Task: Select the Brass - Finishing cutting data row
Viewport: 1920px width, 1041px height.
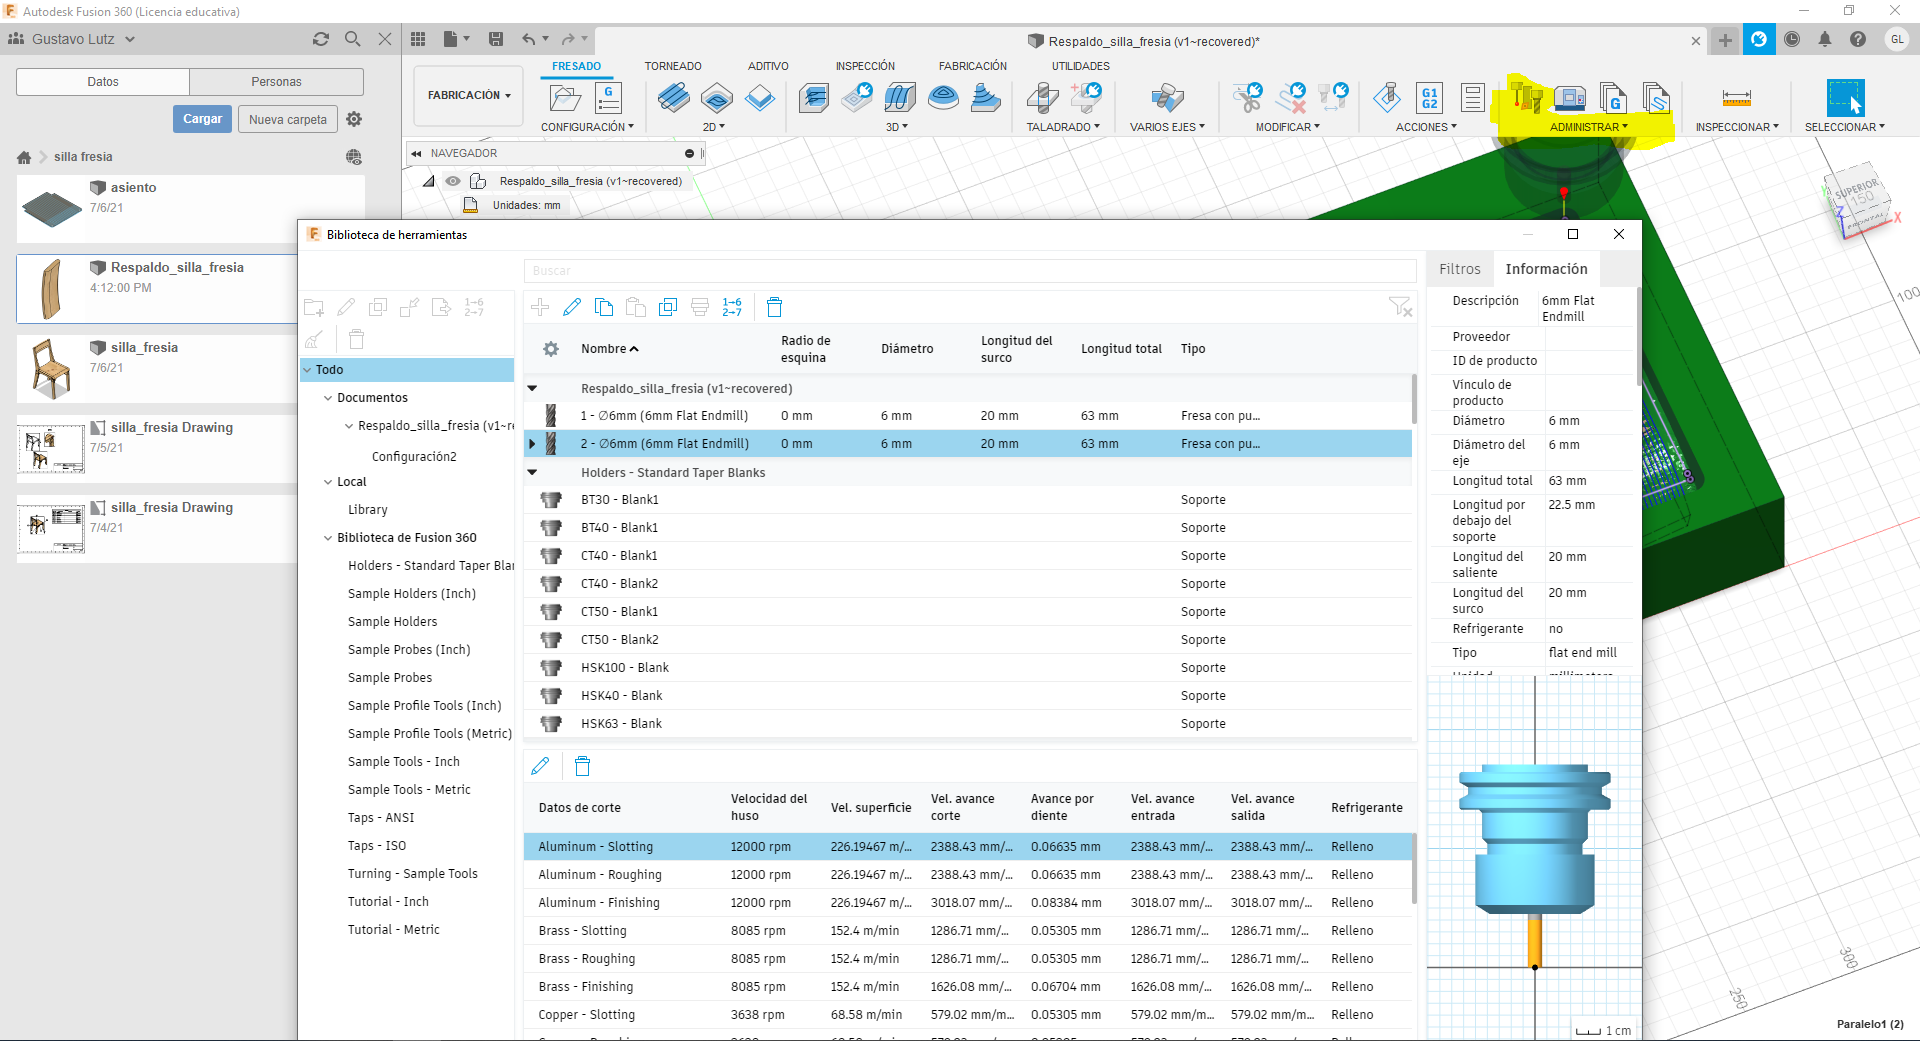Action: point(968,987)
